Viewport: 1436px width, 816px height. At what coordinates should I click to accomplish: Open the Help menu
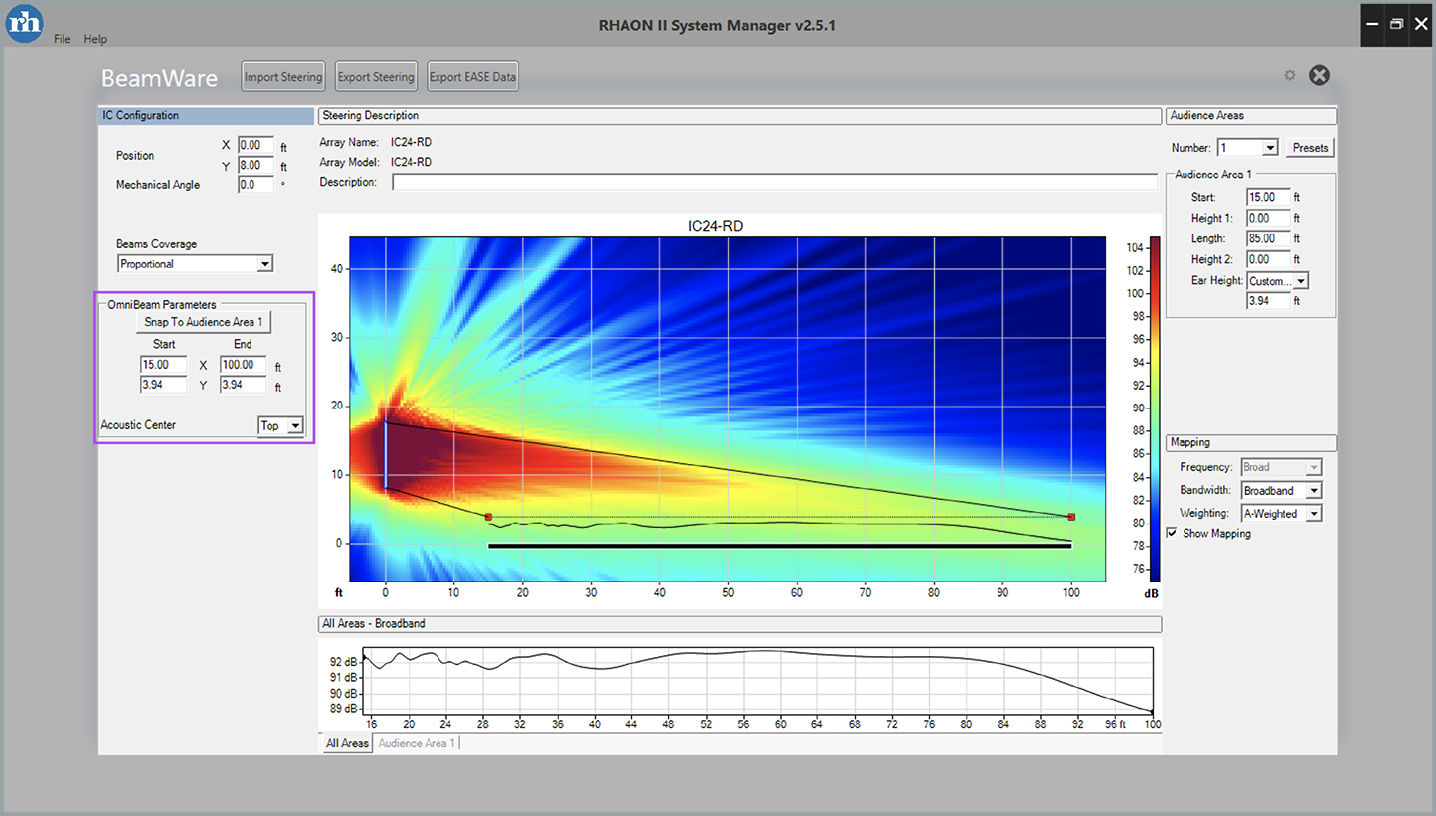(x=95, y=39)
